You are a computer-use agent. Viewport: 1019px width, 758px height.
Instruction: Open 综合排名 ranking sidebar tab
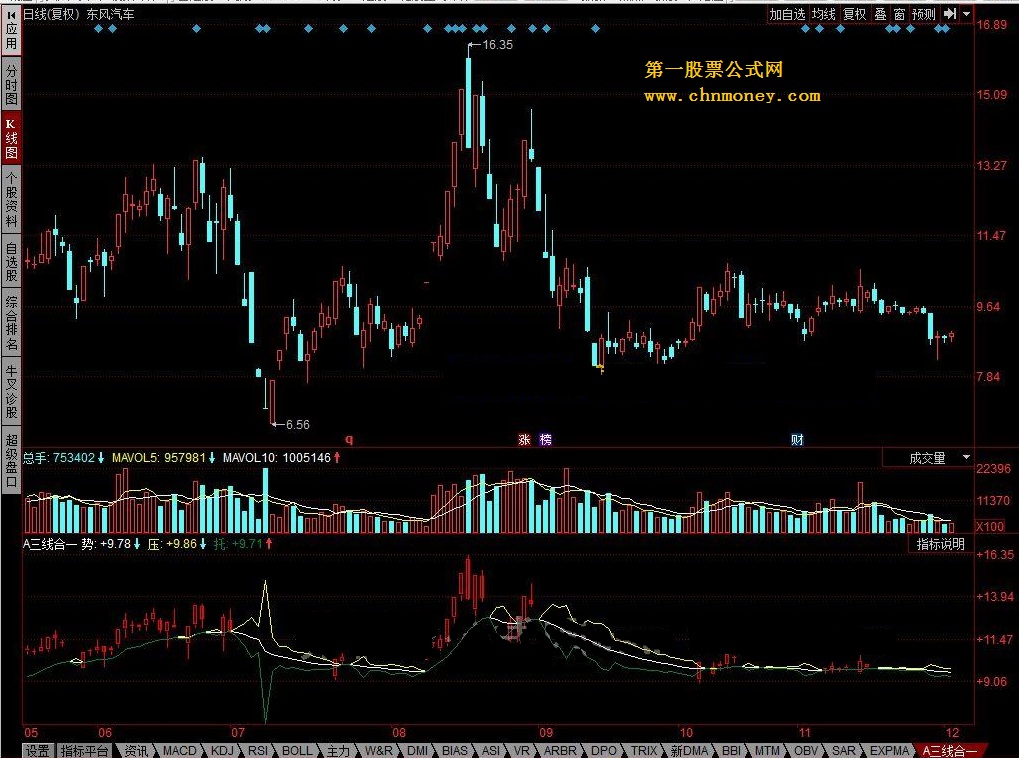click(x=11, y=323)
